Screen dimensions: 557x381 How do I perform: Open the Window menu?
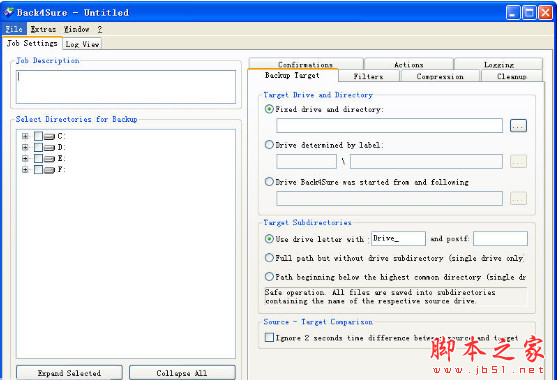76,29
